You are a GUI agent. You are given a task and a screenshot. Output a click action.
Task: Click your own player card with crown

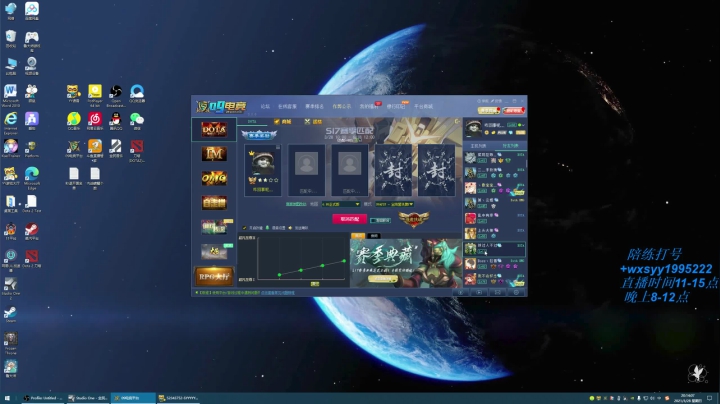[x=263, y=170]
